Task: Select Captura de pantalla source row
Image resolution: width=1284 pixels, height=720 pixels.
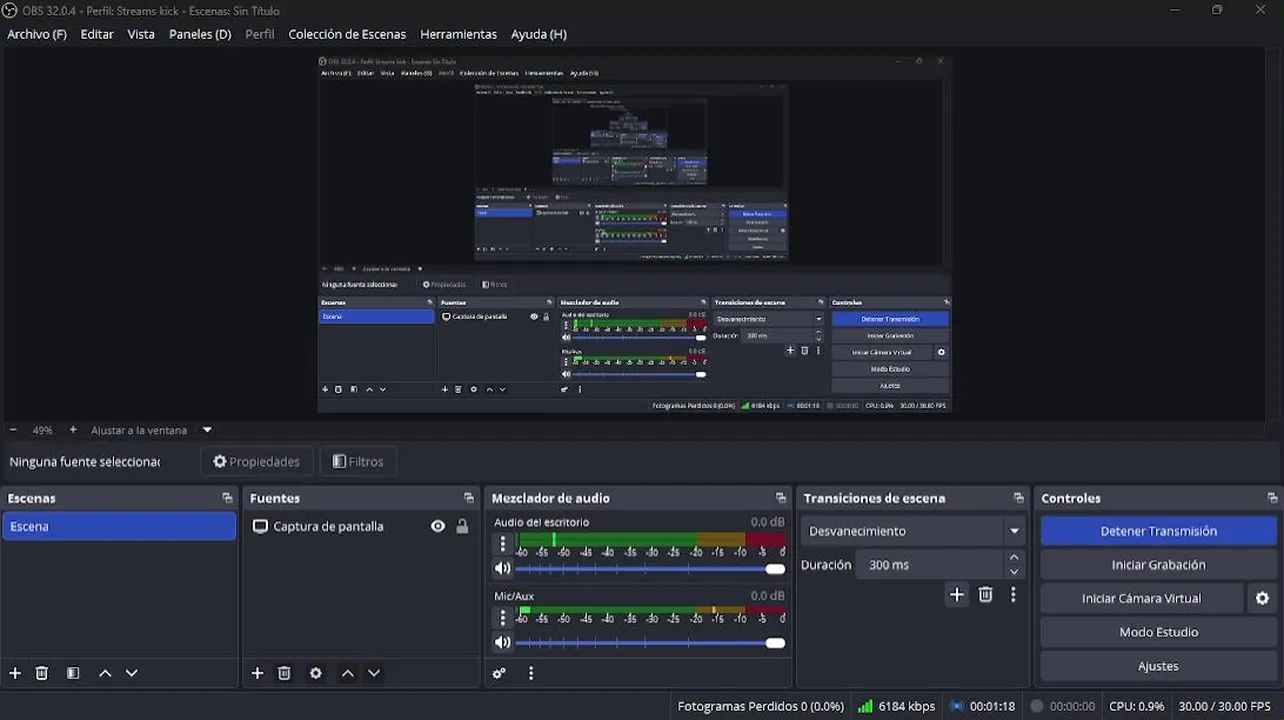Action: pyautogui.click(x=361, y=526)
